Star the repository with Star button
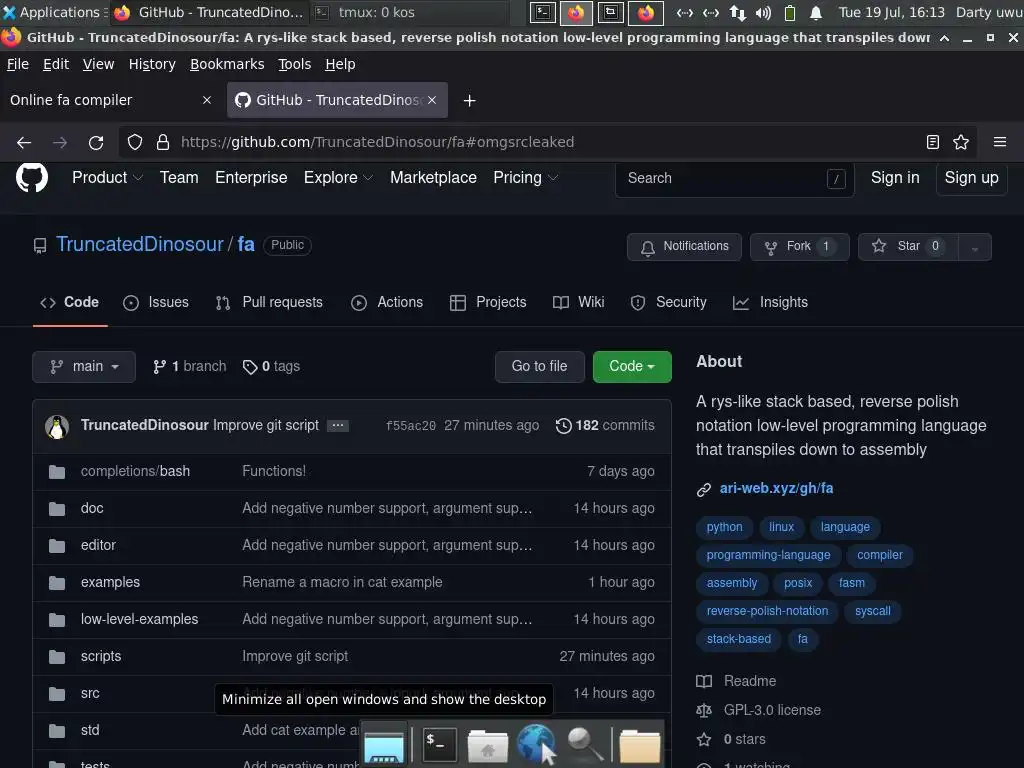 tap(908, 247)
